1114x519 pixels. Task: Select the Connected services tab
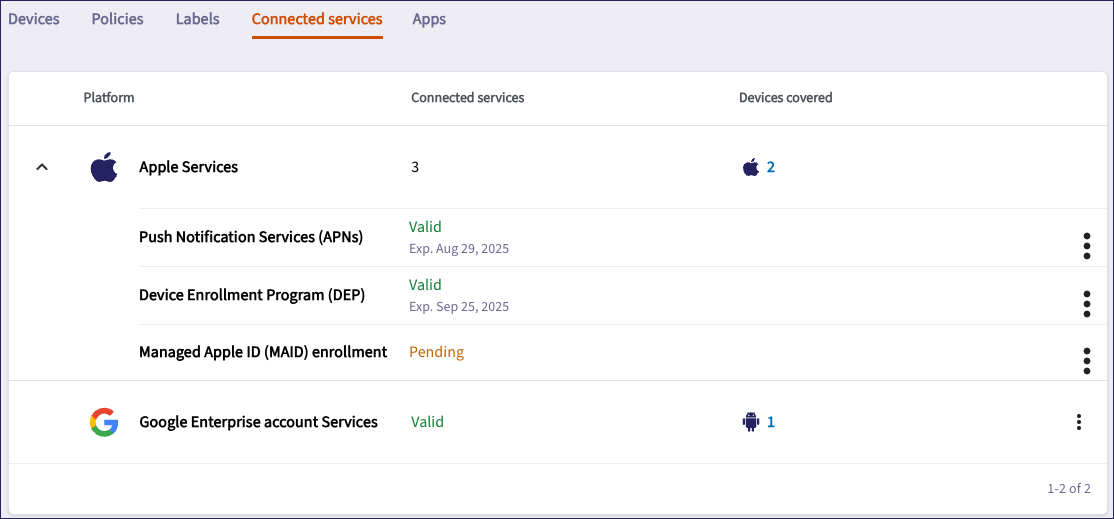317,19
